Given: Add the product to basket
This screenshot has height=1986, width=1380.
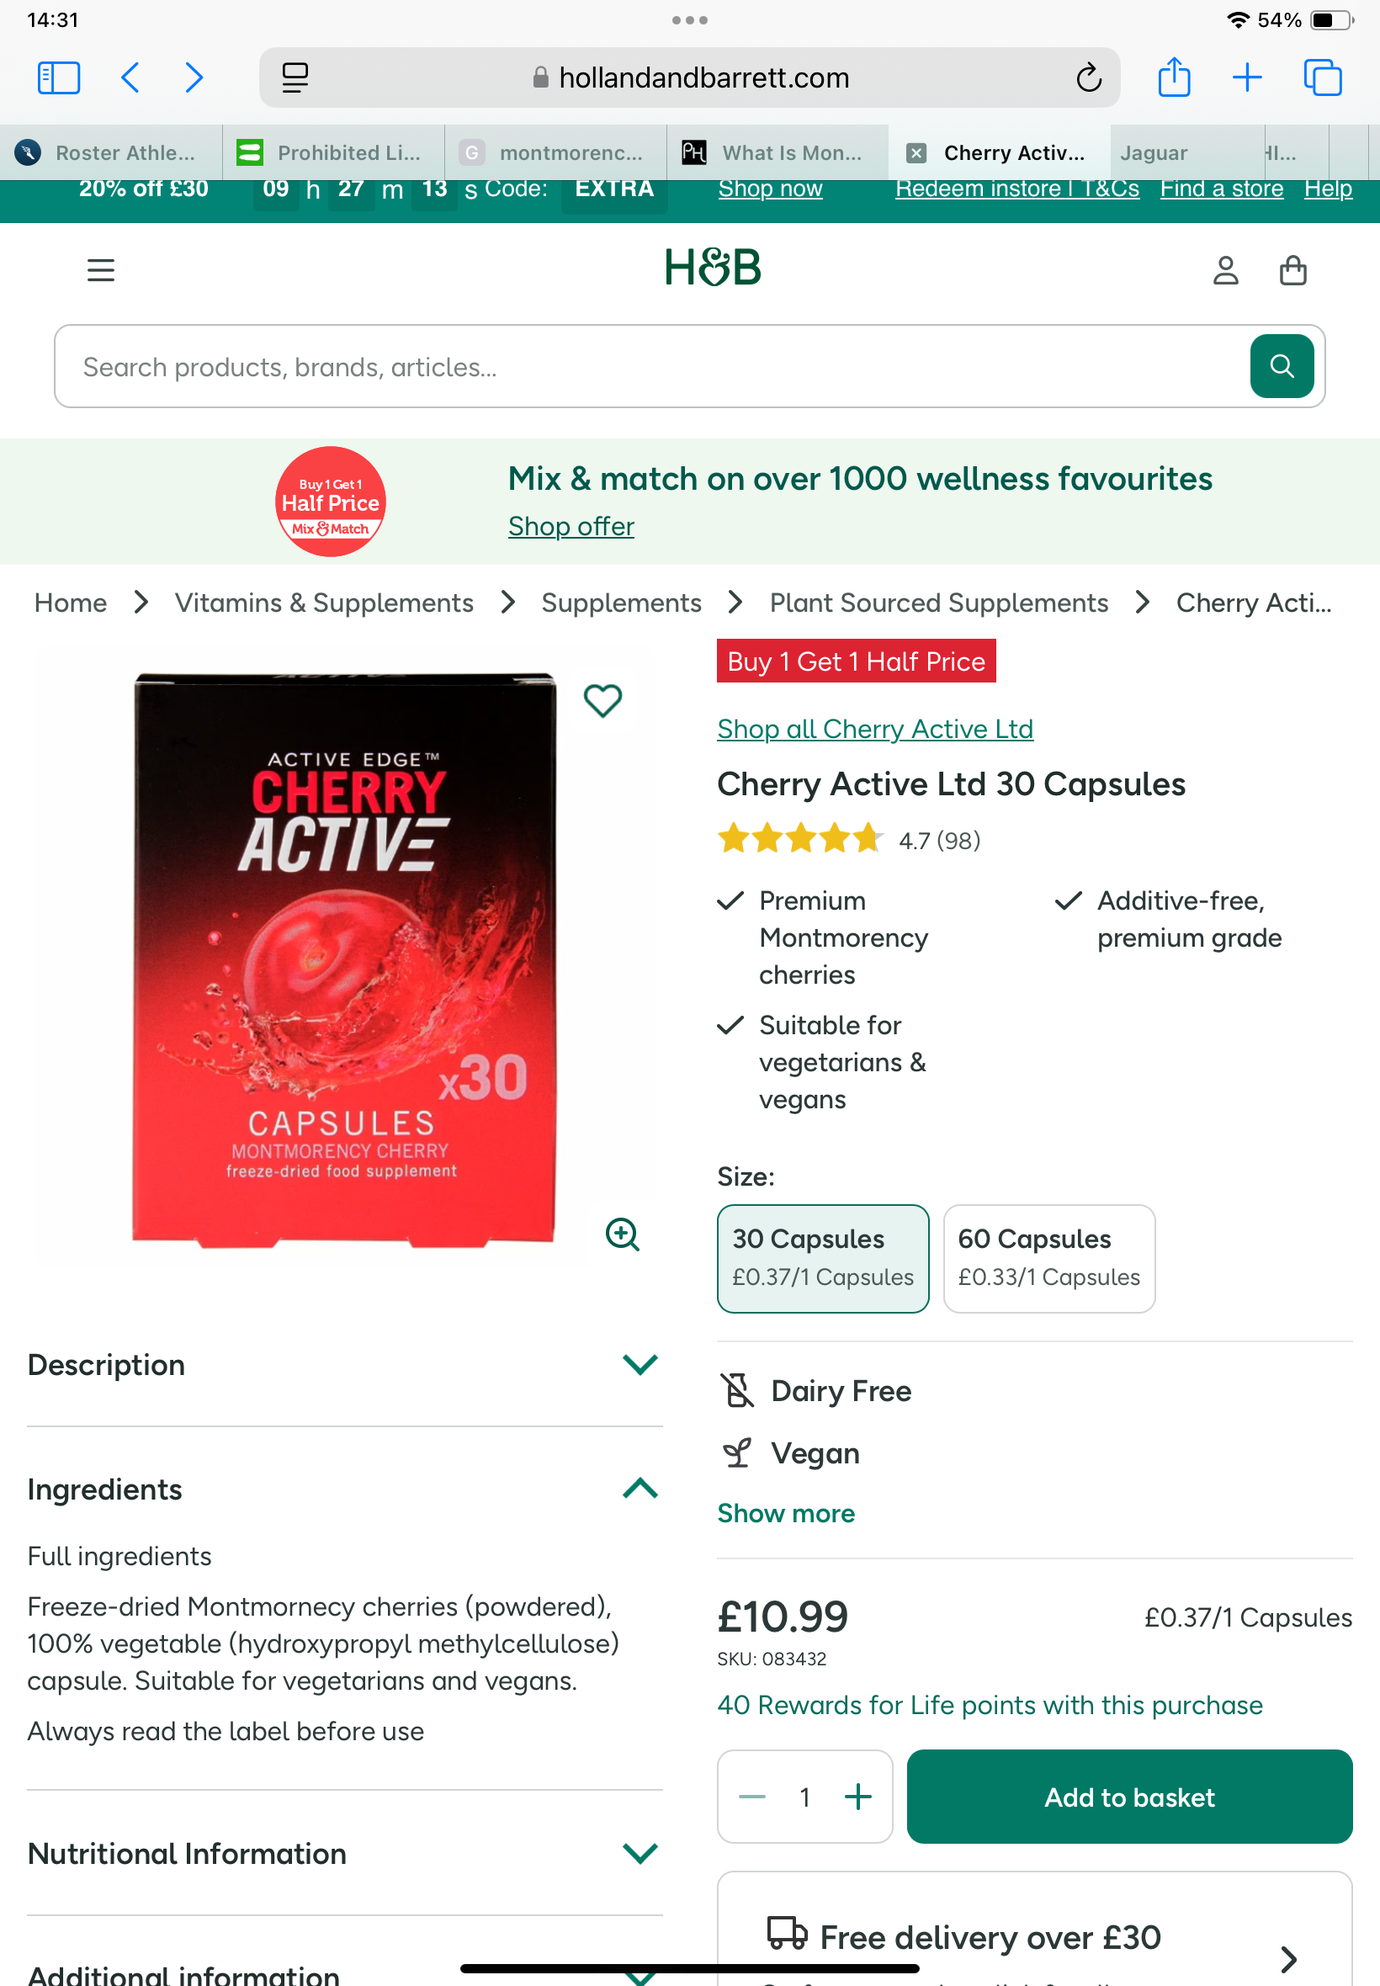Looking at the screenshot, I should tap(1129, 1797).
